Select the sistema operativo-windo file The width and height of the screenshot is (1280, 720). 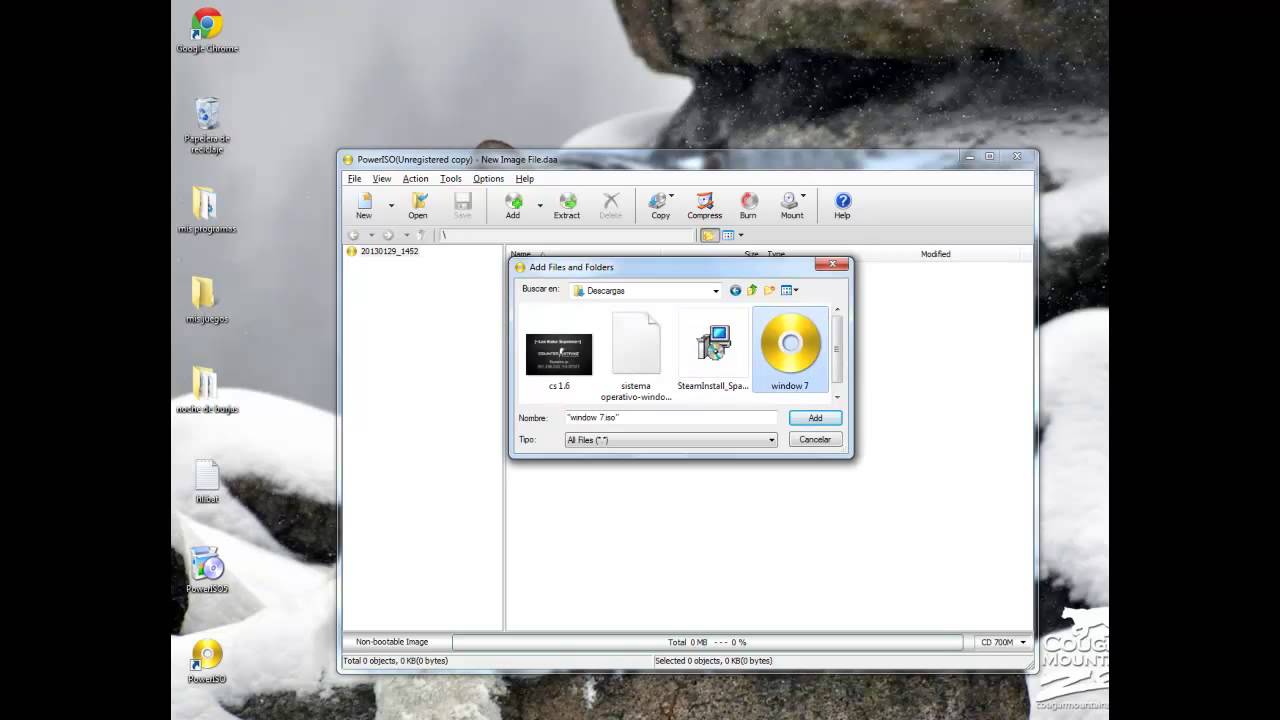coord(636,355)
